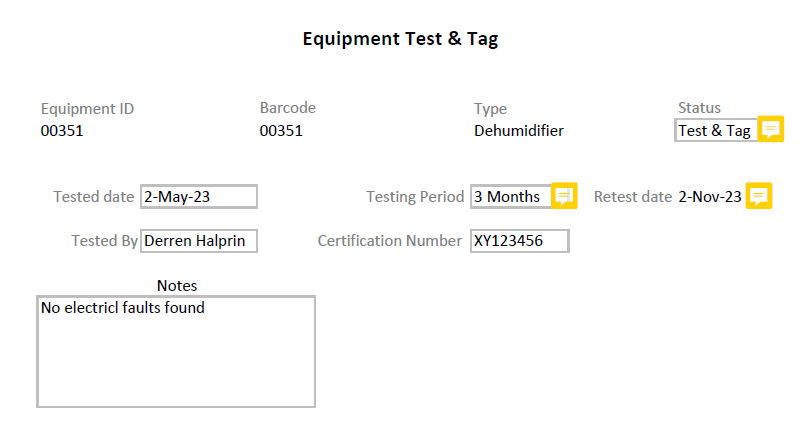802x432 pixels.
Task: Click the comment icon beside the Status field
Action: [770, 130]
